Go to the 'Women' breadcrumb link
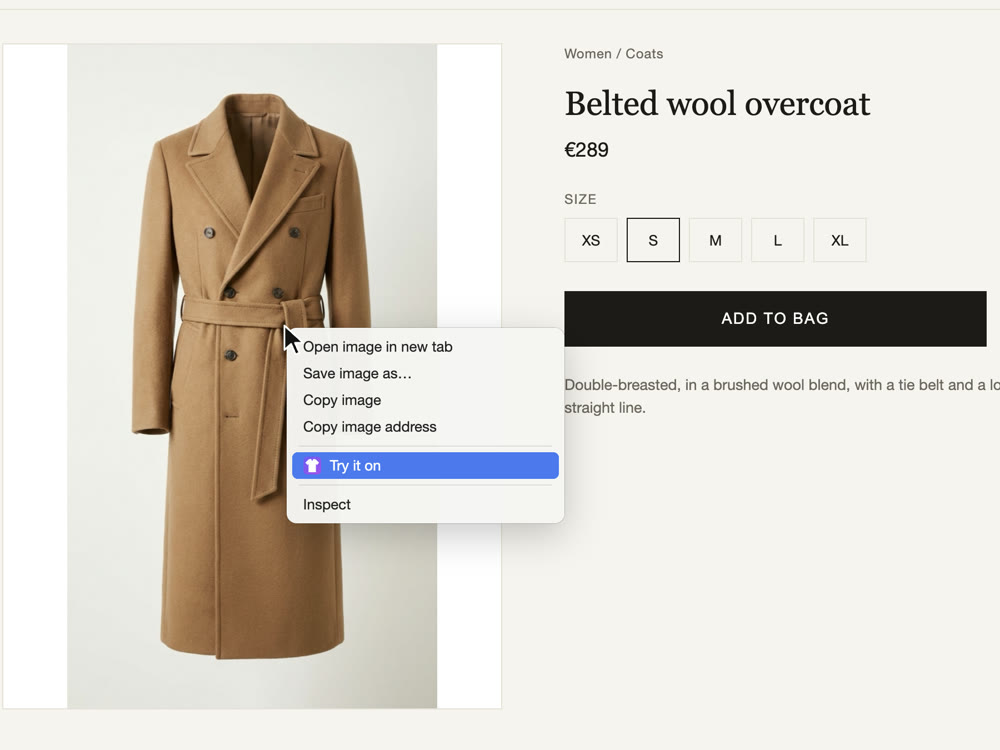This screenshot has width=1000, height=750. [x=587, y=54]
